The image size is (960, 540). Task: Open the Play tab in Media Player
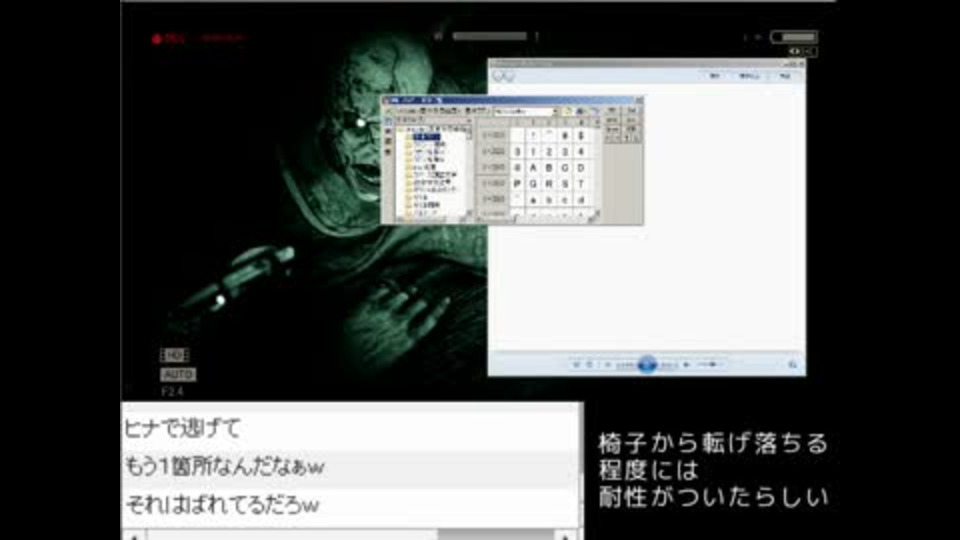coord(714,76)
